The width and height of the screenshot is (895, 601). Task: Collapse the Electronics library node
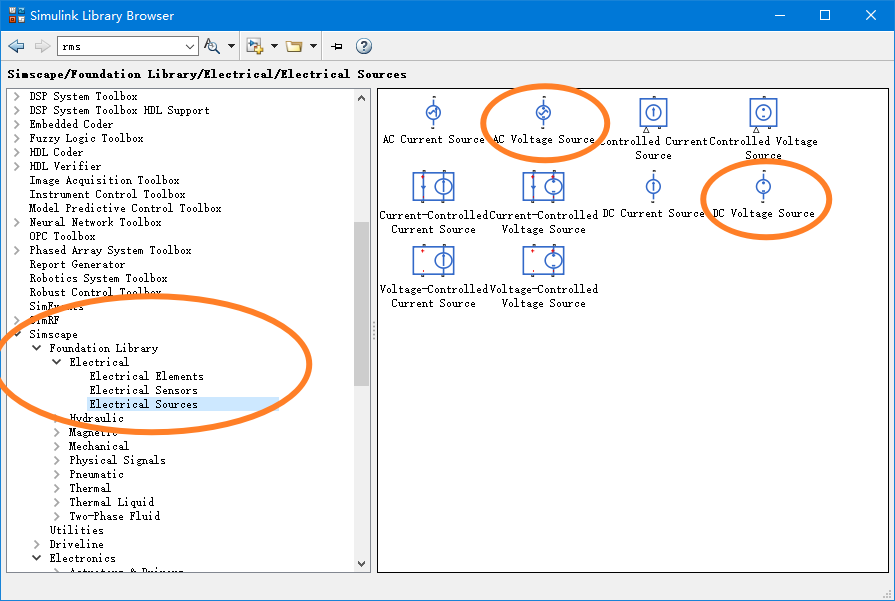[x=37, y=558]
